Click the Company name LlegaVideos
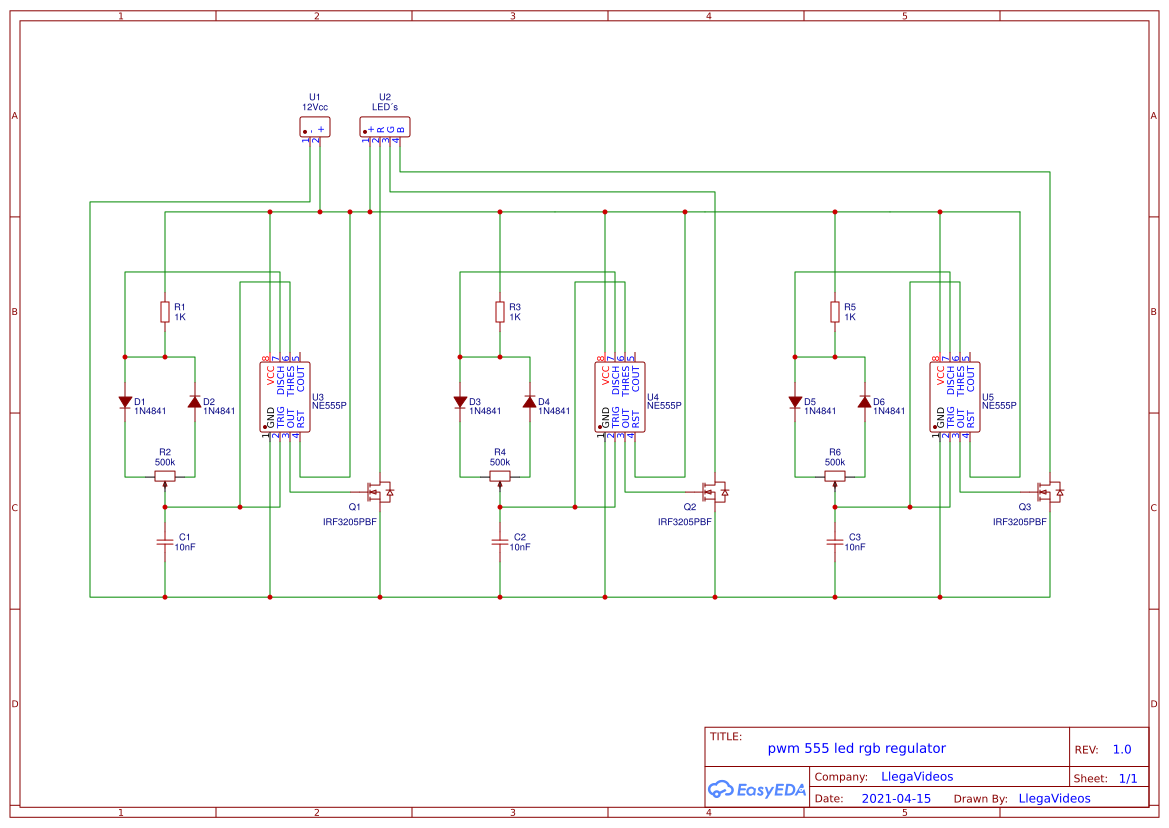Image resolution: width=1169 pixels, height=828 pixels. [915, 776]
